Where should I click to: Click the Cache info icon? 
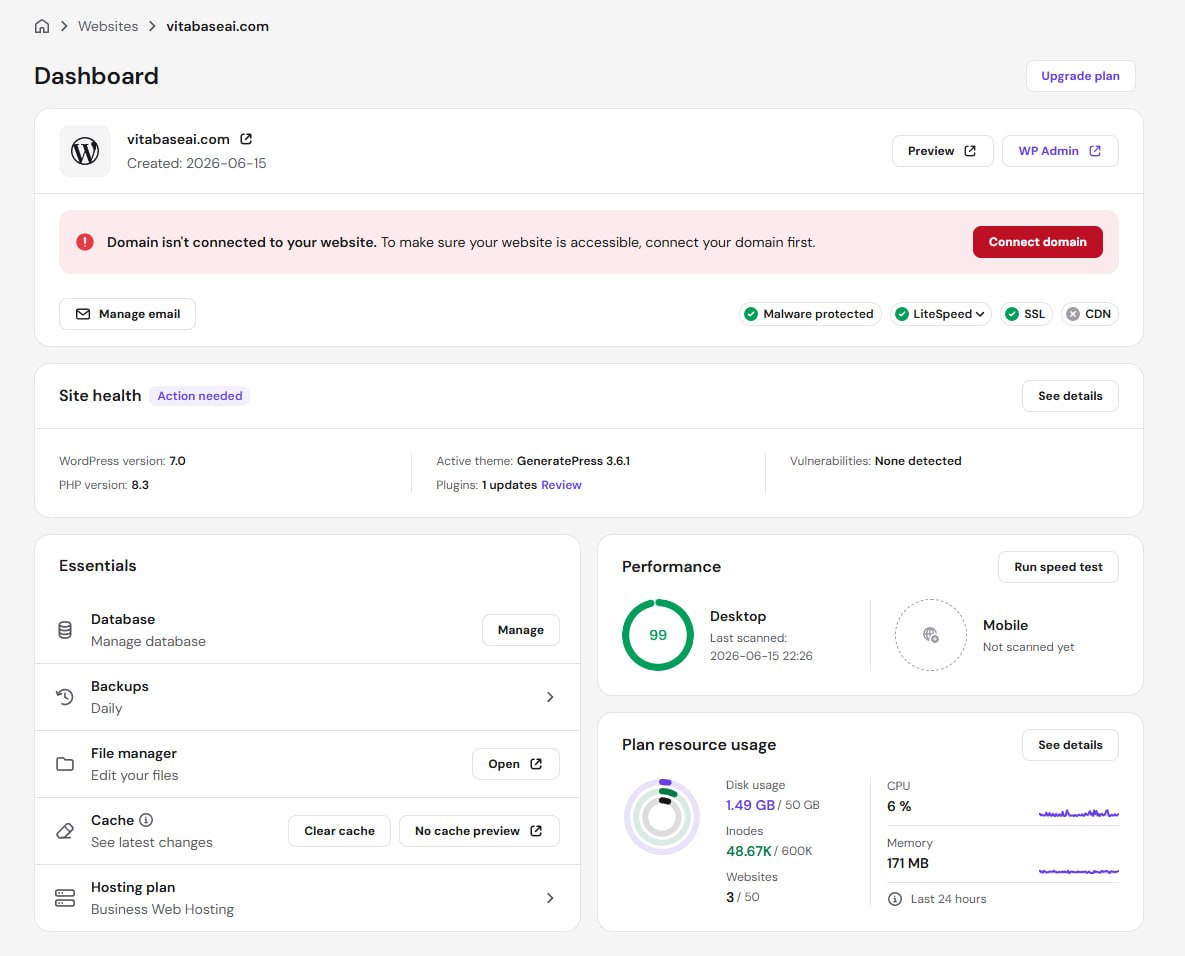point(147,820)
